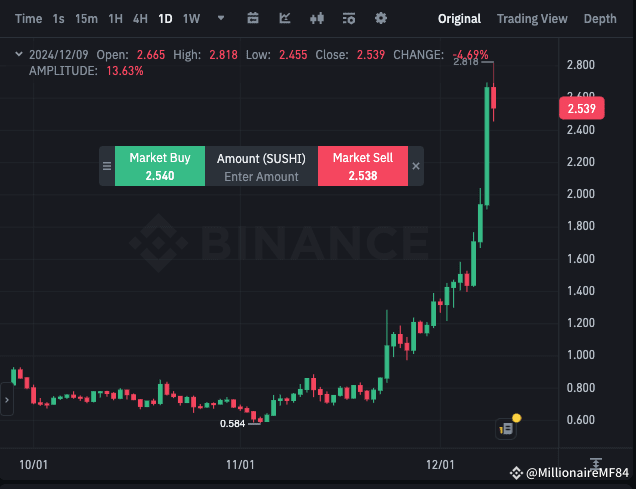Viewport: 636px width, 489px height.
Task: Close the quick order widget
Action: [416, 166]
